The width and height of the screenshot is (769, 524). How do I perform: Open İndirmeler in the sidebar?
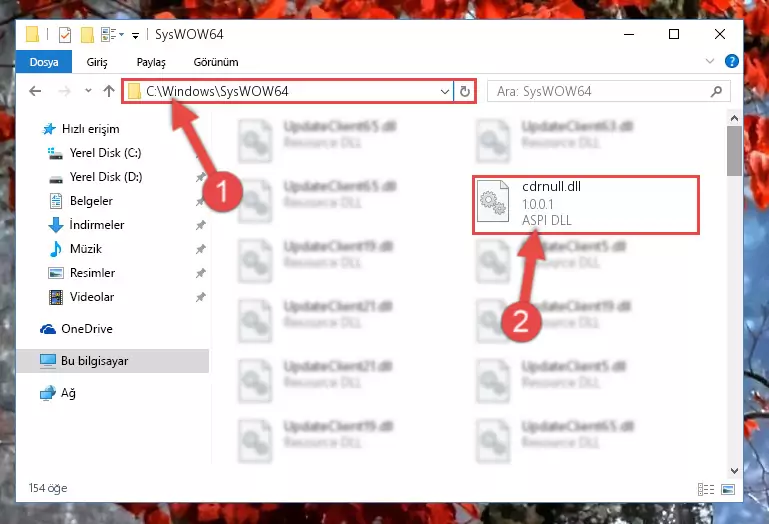(97, 225)
